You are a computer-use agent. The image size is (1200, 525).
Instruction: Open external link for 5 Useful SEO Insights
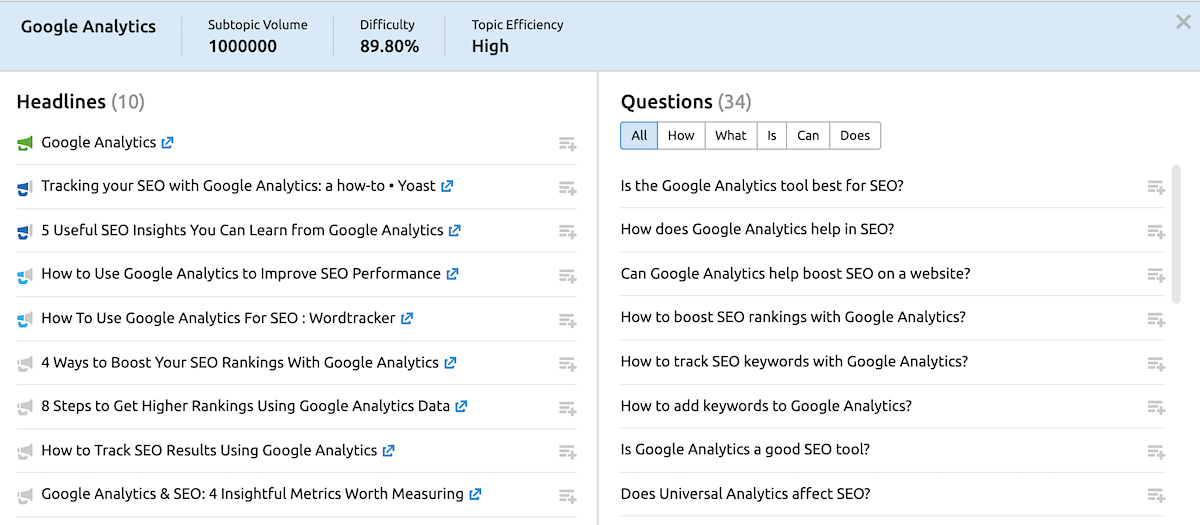point(454,230)
